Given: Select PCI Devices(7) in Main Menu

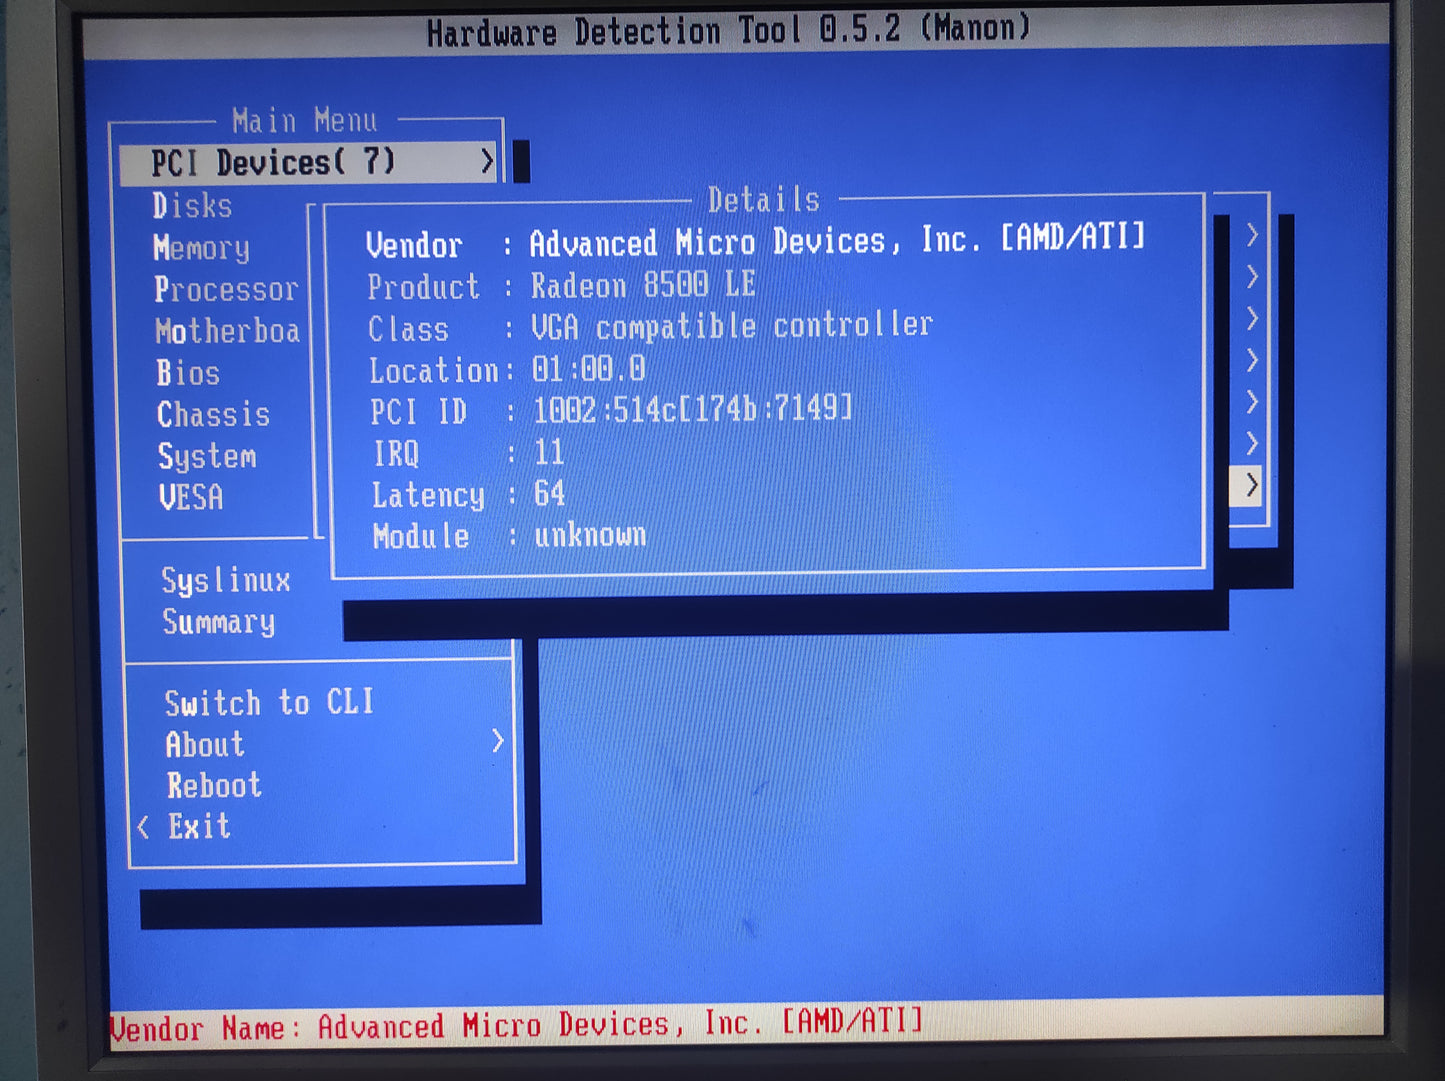Looking at the screenshot, I should (x=273, y=162).
